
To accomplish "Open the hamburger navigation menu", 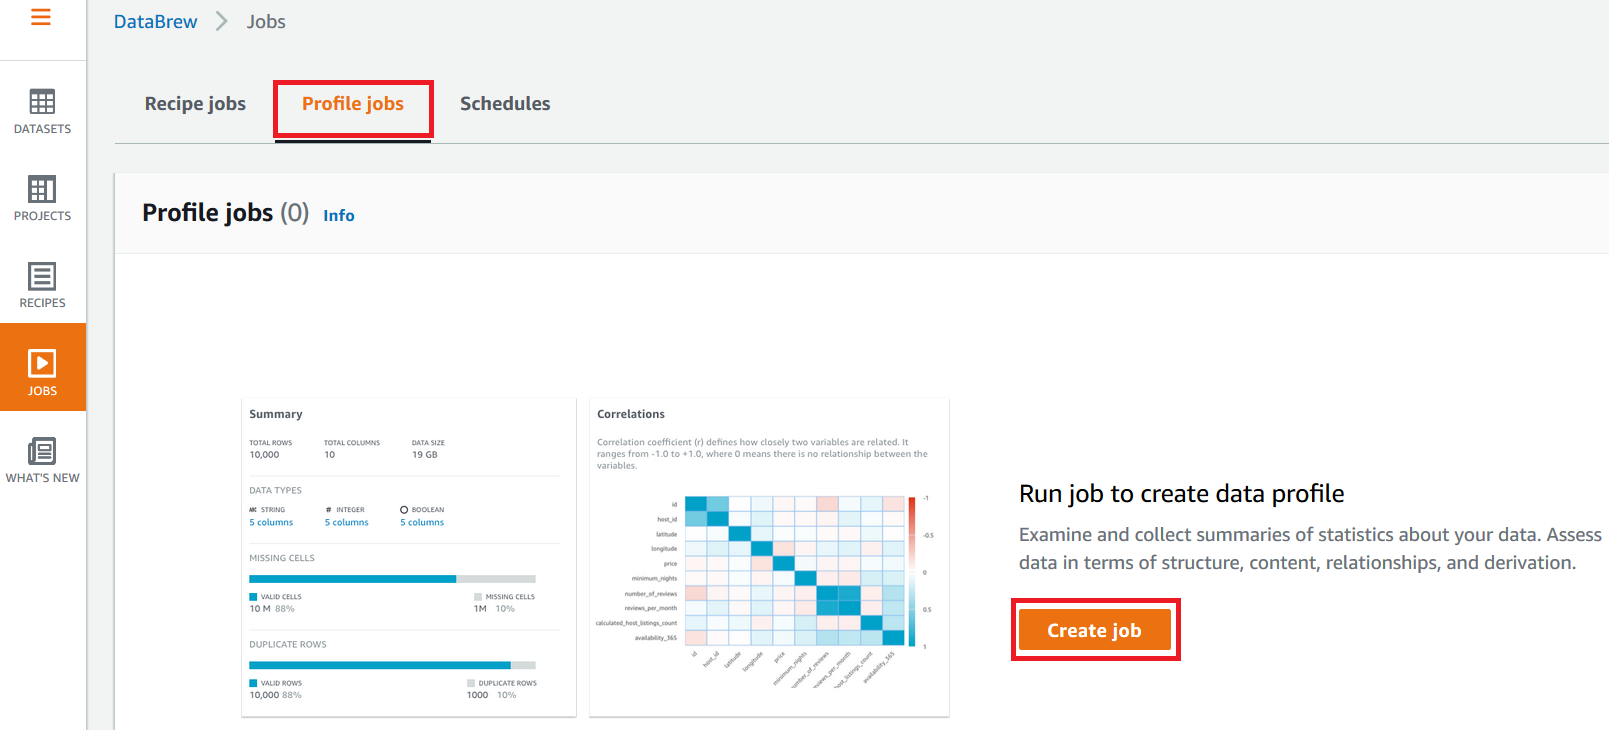I will 41,17.
